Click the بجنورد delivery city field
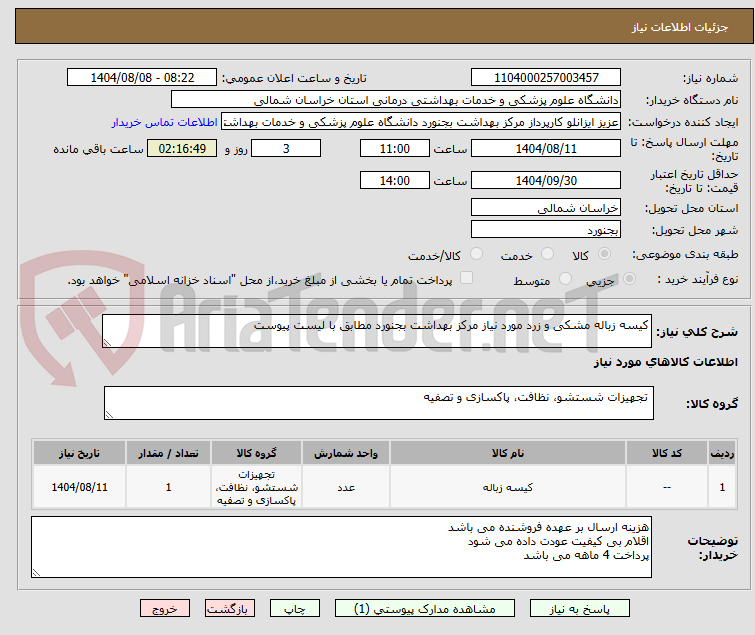The height and width of the screenshot is (635, 755). [546, 230]
